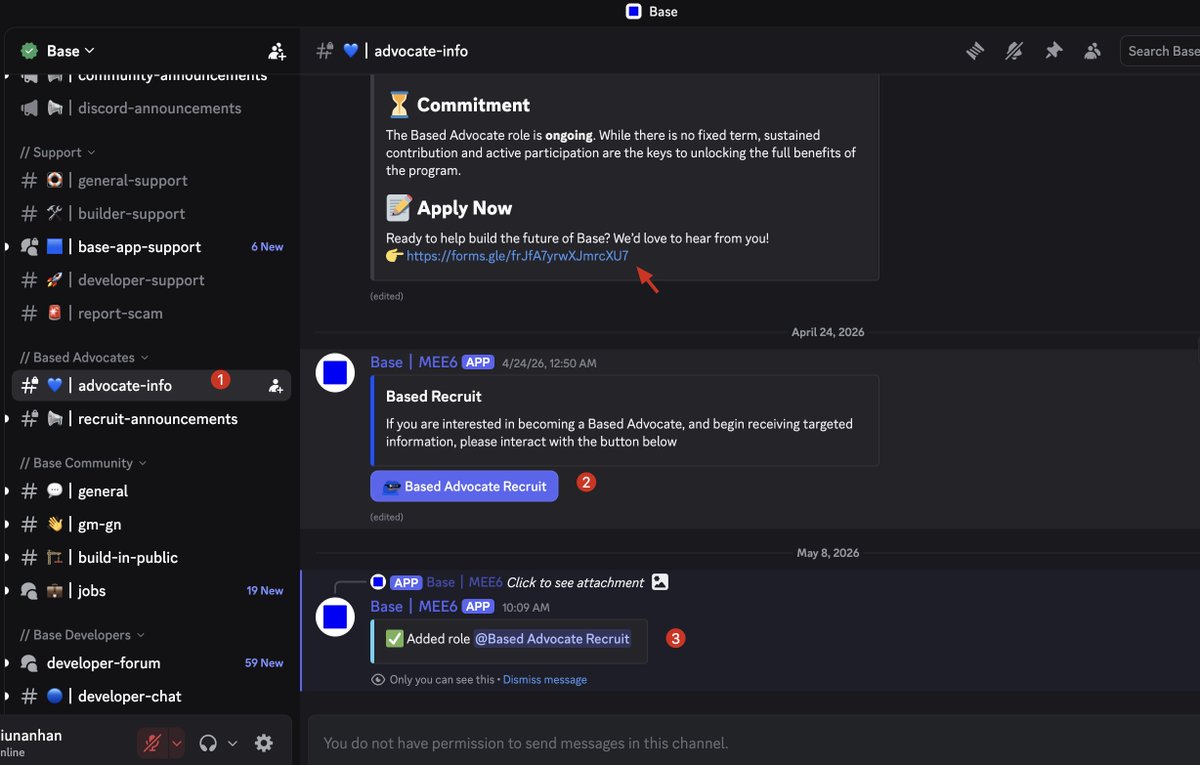This screenshot has width=1200, height=765.
Task: Click Dismiss message link
Action: (x=545, y=680)
